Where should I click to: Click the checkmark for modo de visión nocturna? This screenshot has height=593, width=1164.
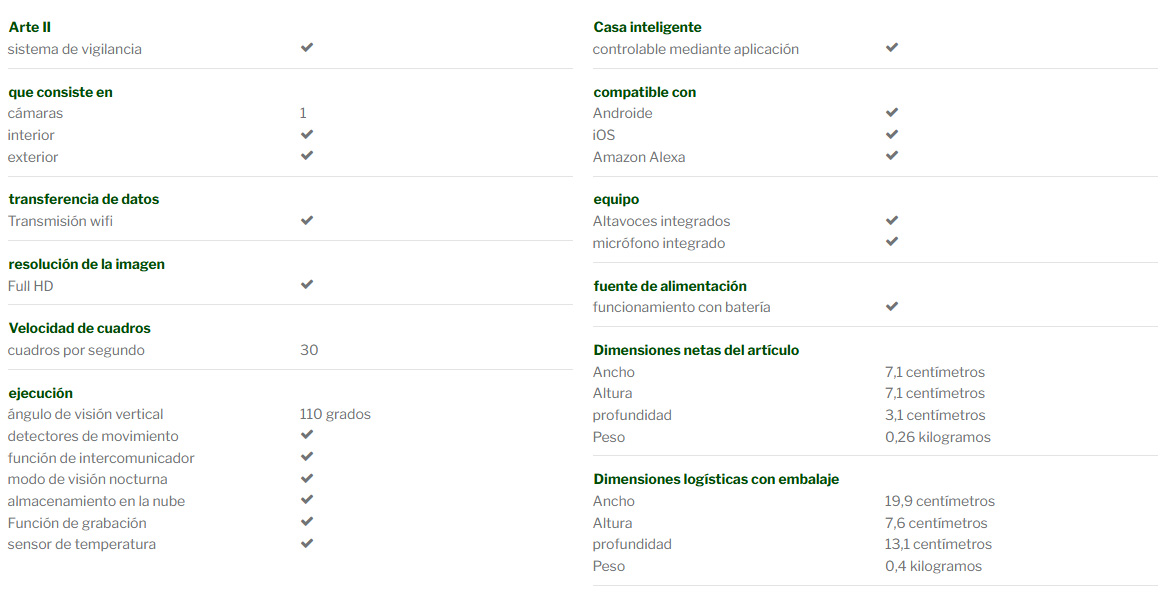pyautogui.click(x=307, y=479)
